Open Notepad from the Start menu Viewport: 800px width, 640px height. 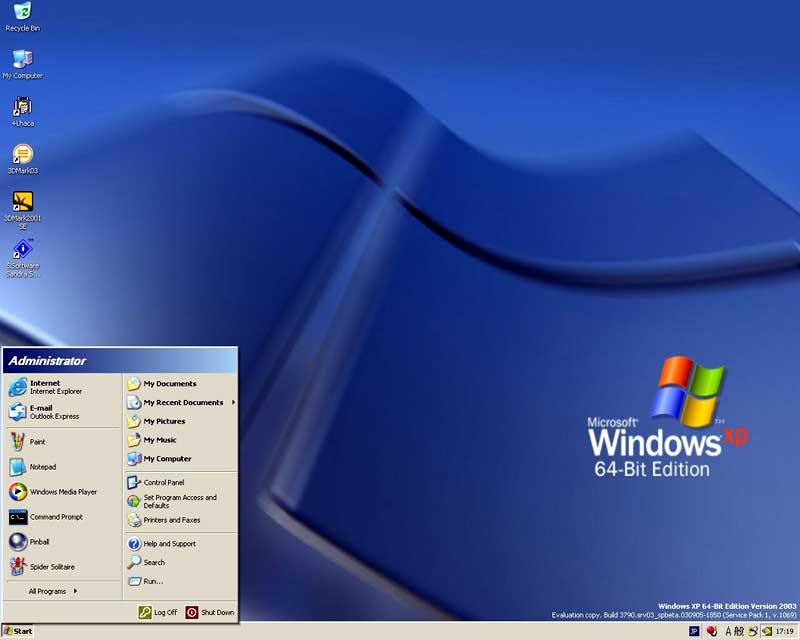point(62,466)
